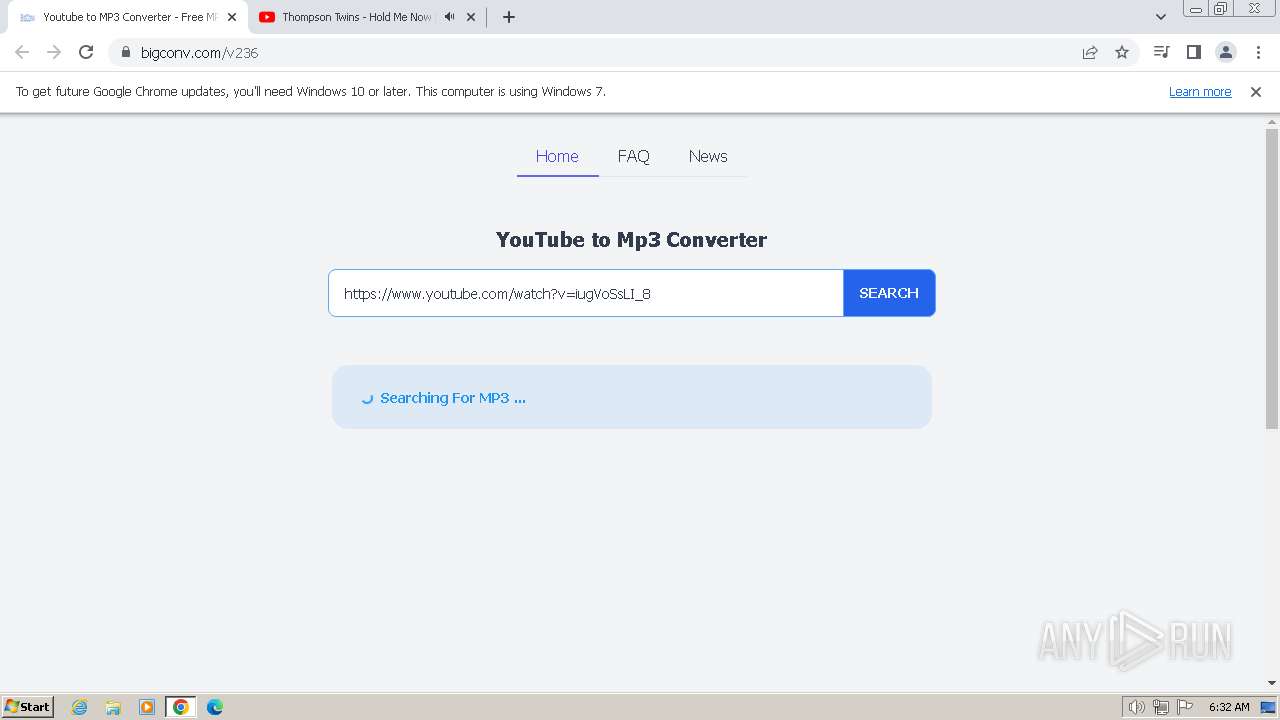Focus the YouTube URL input field
The height and width of the screenshot is (720, 1280).
(x=586, y=293)
